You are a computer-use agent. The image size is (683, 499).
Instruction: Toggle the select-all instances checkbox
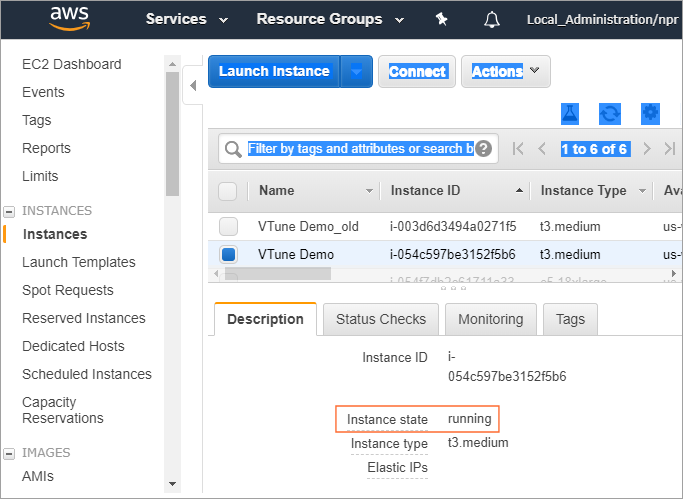[228, 191]
